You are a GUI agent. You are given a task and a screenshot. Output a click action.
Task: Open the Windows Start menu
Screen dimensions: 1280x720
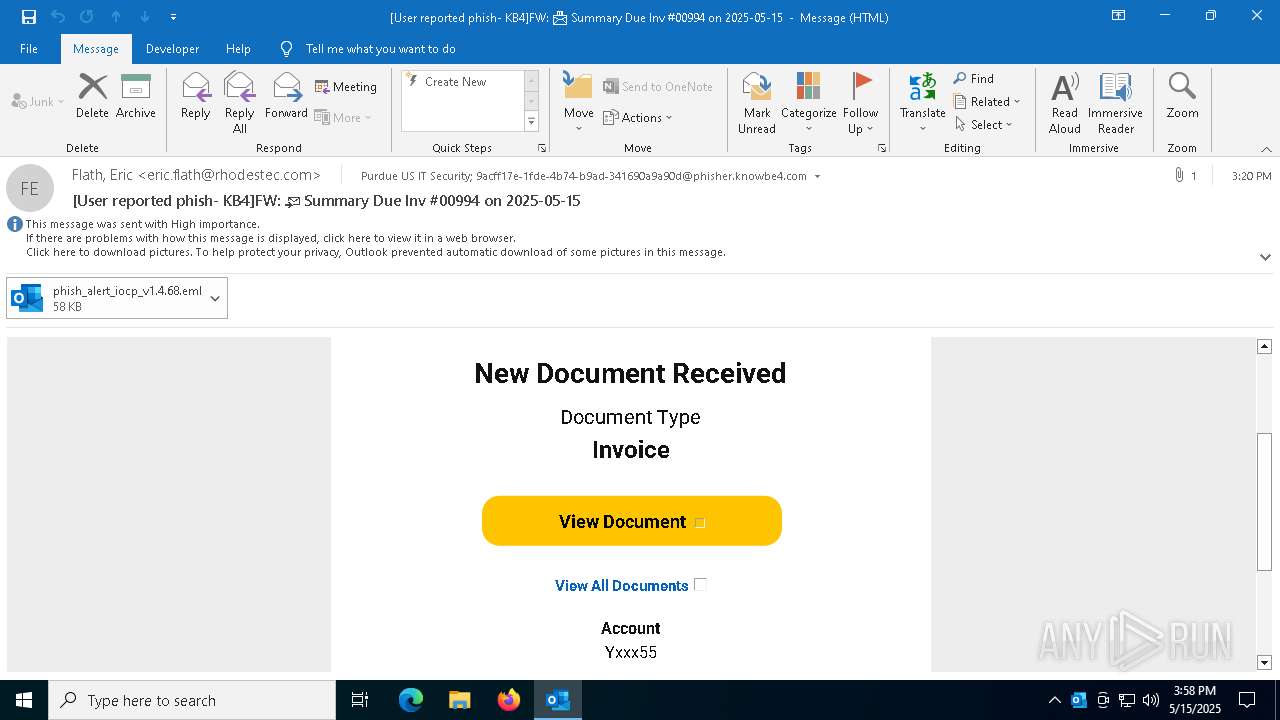[x=24, y=700]
